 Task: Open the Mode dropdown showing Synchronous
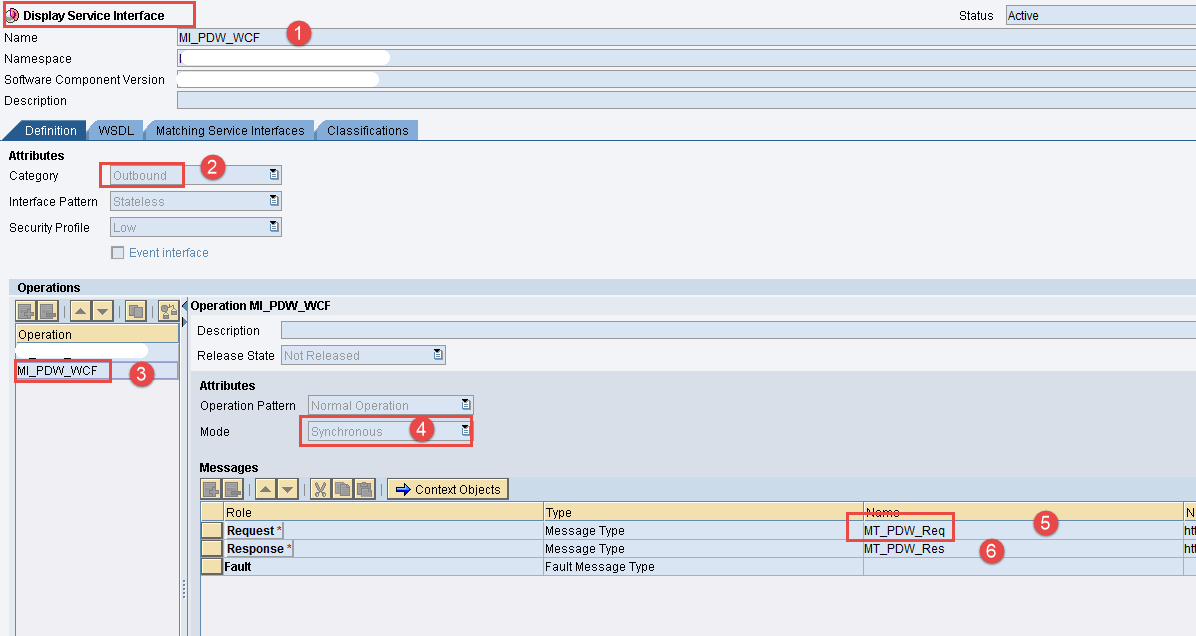click(465, 431)
